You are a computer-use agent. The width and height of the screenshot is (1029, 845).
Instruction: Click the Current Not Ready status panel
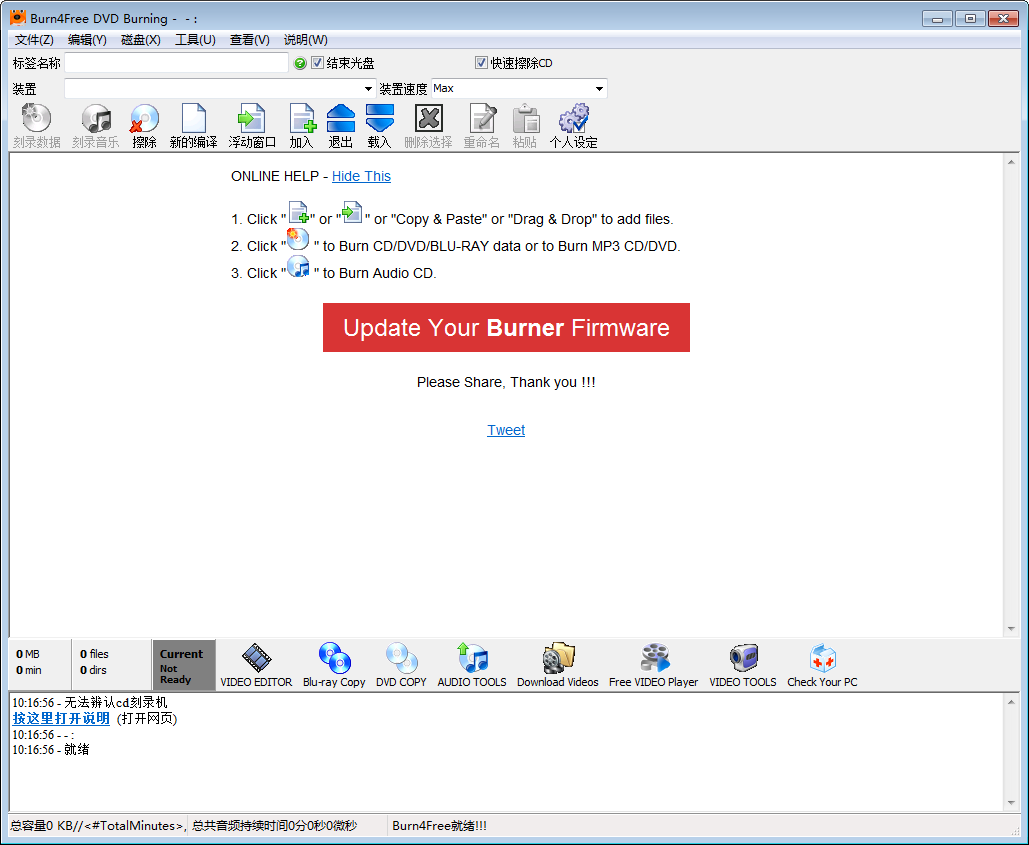tap(184, 665)
